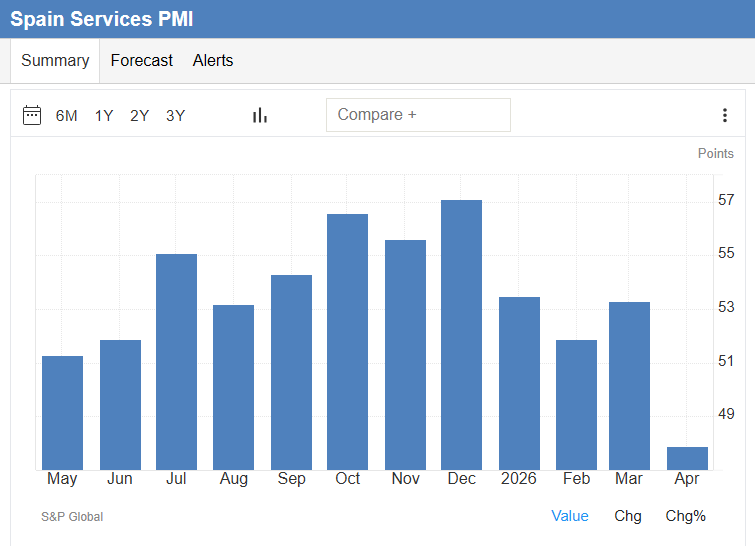The image size is (755, 546).
Task: Switch to the Summary tab
Action: point(55,61)
